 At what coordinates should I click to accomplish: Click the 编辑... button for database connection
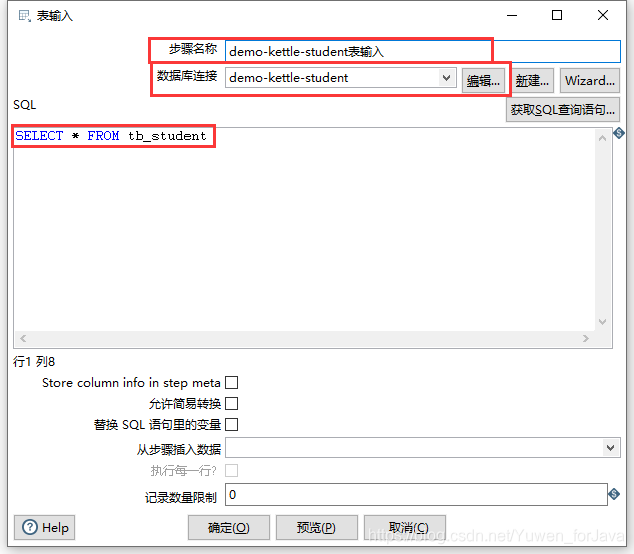click(x=483, y=80)
